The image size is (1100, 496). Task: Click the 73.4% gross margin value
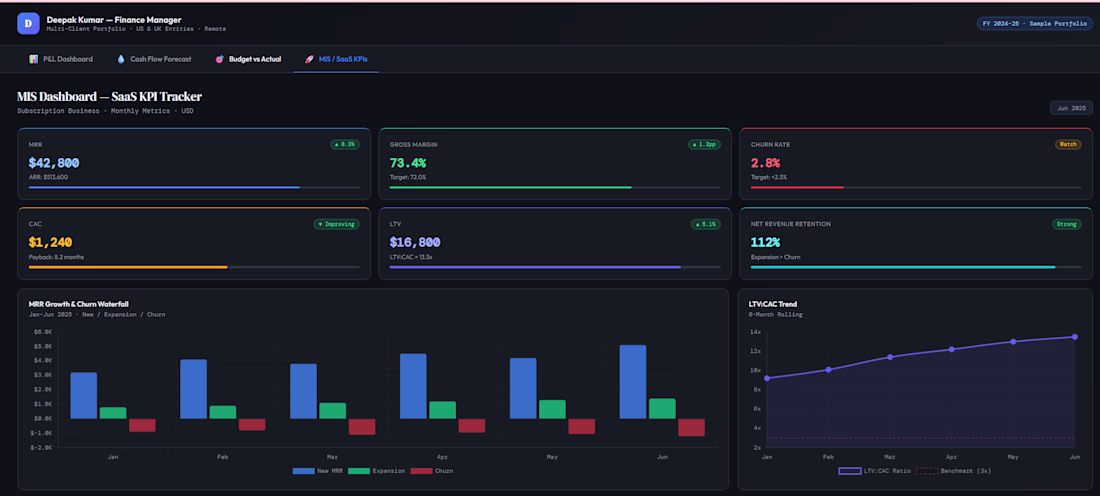click(408, 163)
